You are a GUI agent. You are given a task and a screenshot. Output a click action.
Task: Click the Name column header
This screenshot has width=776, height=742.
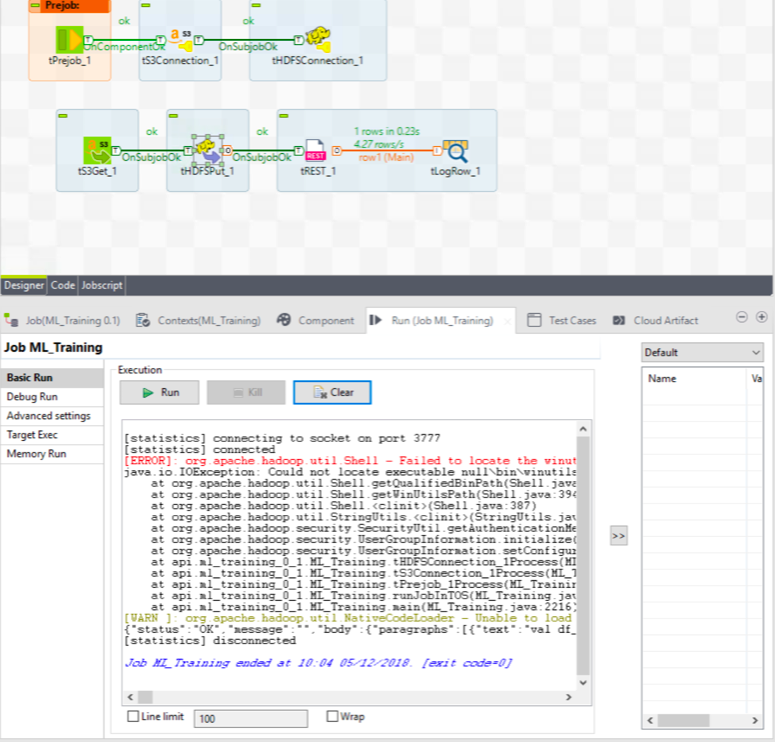(693, 379)
